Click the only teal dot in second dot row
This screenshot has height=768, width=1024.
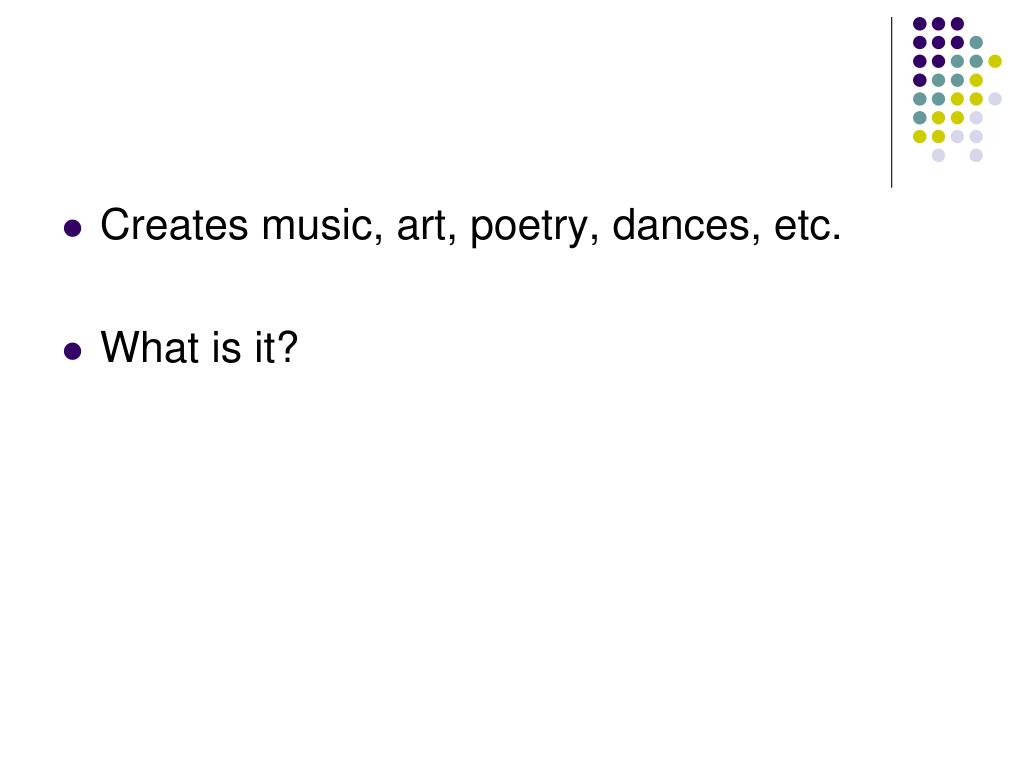click(976, 42)
